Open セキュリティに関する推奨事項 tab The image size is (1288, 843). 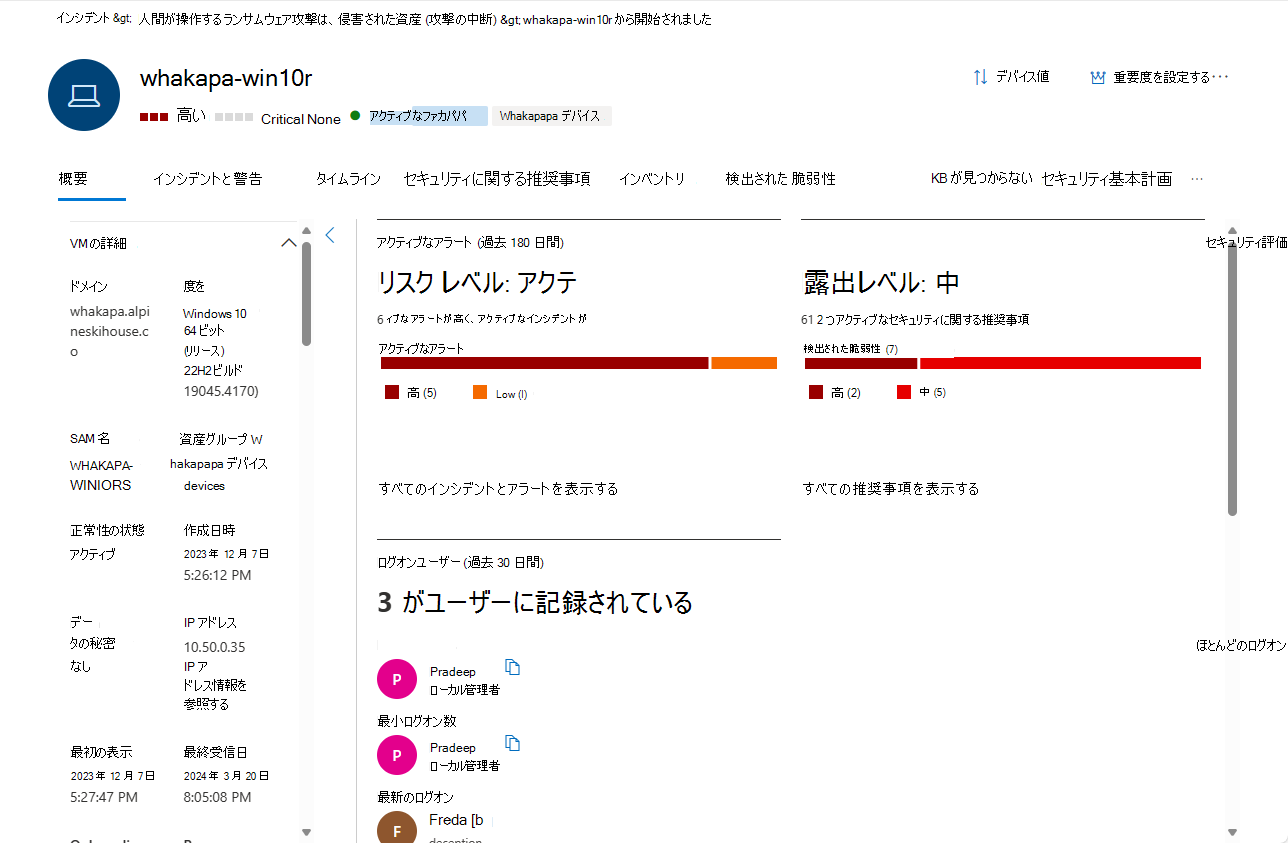[497, 179]
